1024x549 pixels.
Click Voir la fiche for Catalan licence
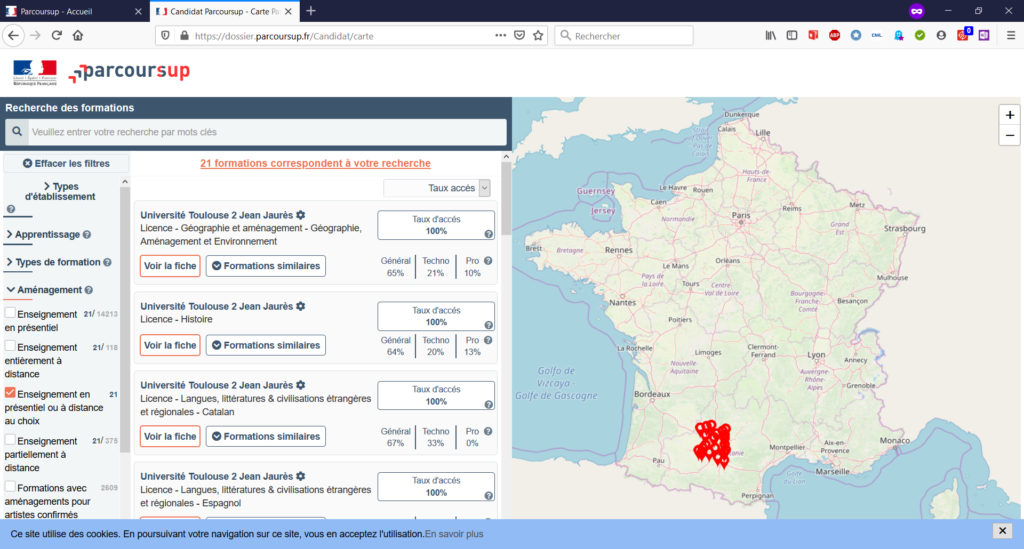(x=170, y=436)
